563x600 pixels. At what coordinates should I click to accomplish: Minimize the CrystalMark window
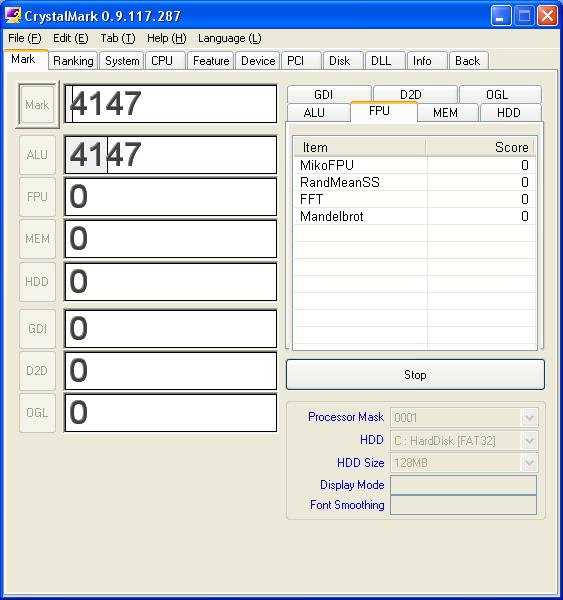[501, 16]
